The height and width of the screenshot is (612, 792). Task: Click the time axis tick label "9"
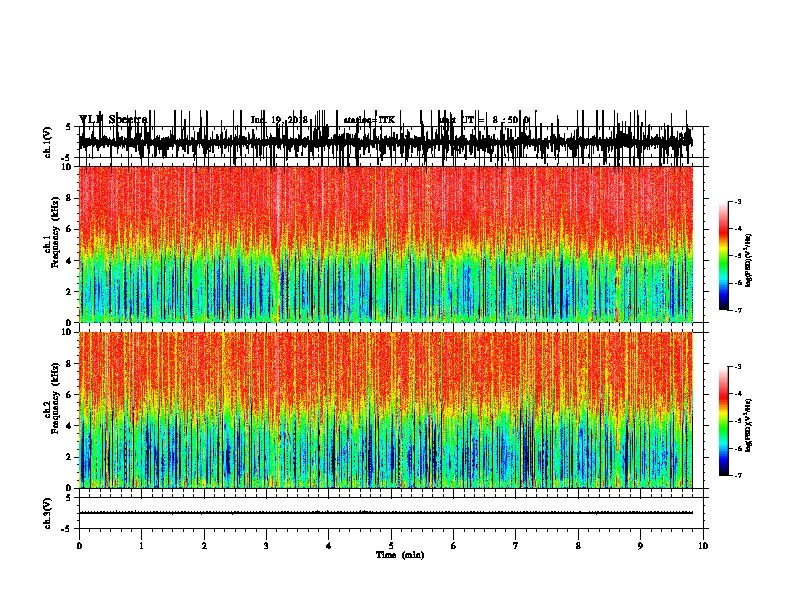coord(640,546)
